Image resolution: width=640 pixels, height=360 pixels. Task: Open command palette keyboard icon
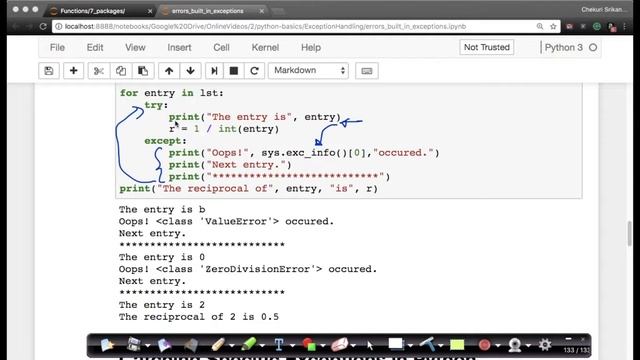[367, 71]
